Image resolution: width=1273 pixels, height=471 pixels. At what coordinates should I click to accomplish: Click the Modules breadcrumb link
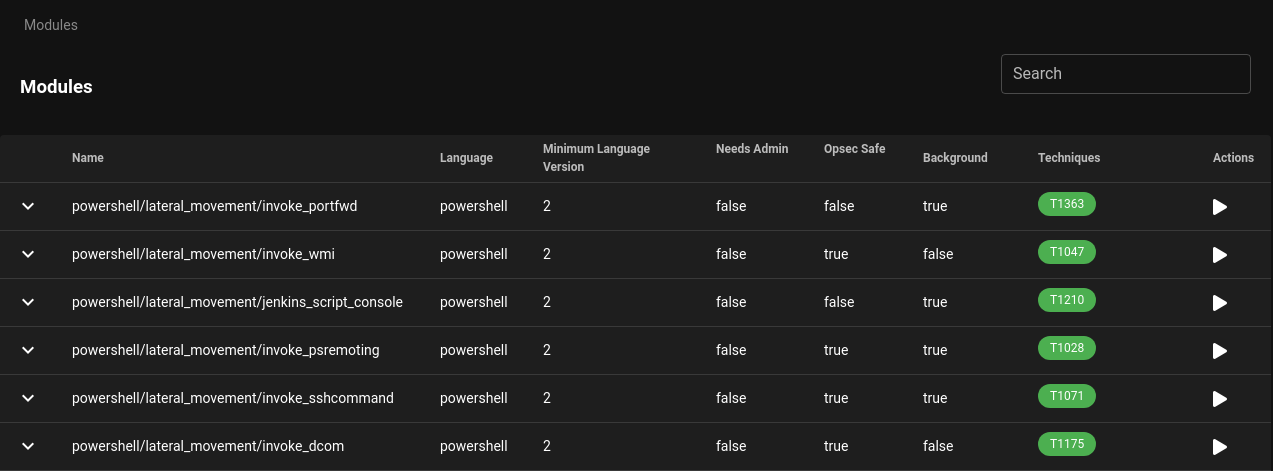[x=51, y=25]
